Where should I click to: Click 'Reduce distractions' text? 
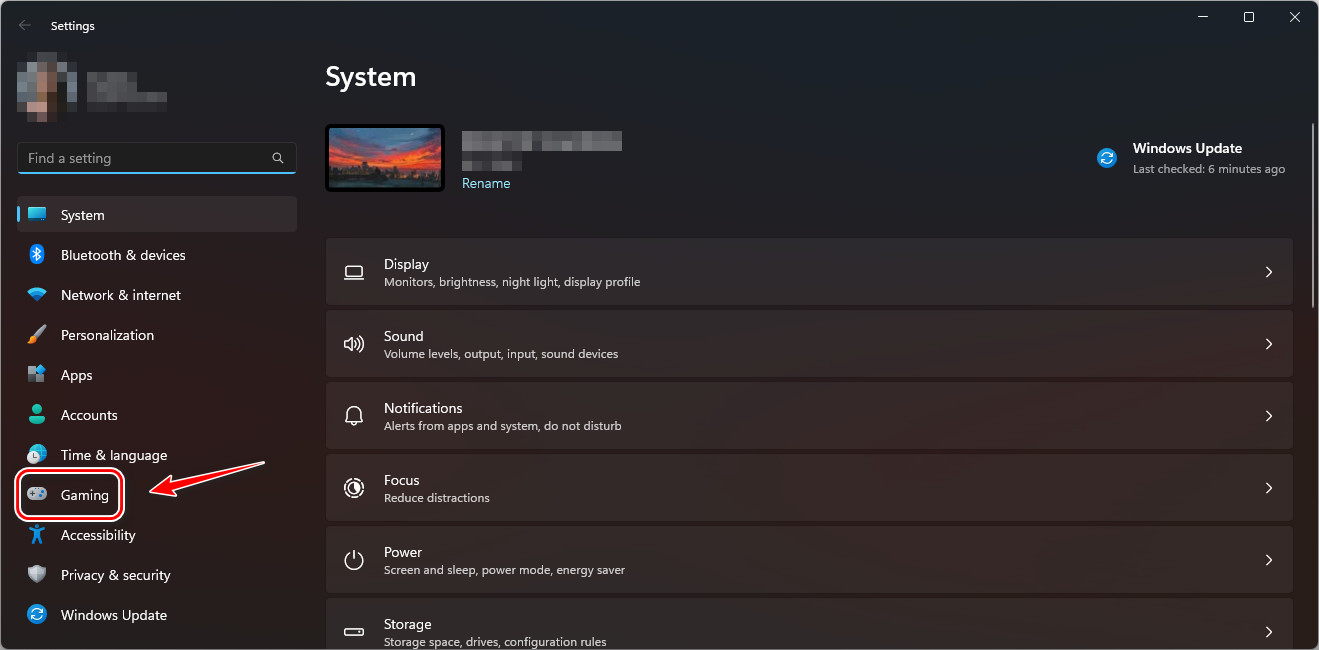click(437, 498)
